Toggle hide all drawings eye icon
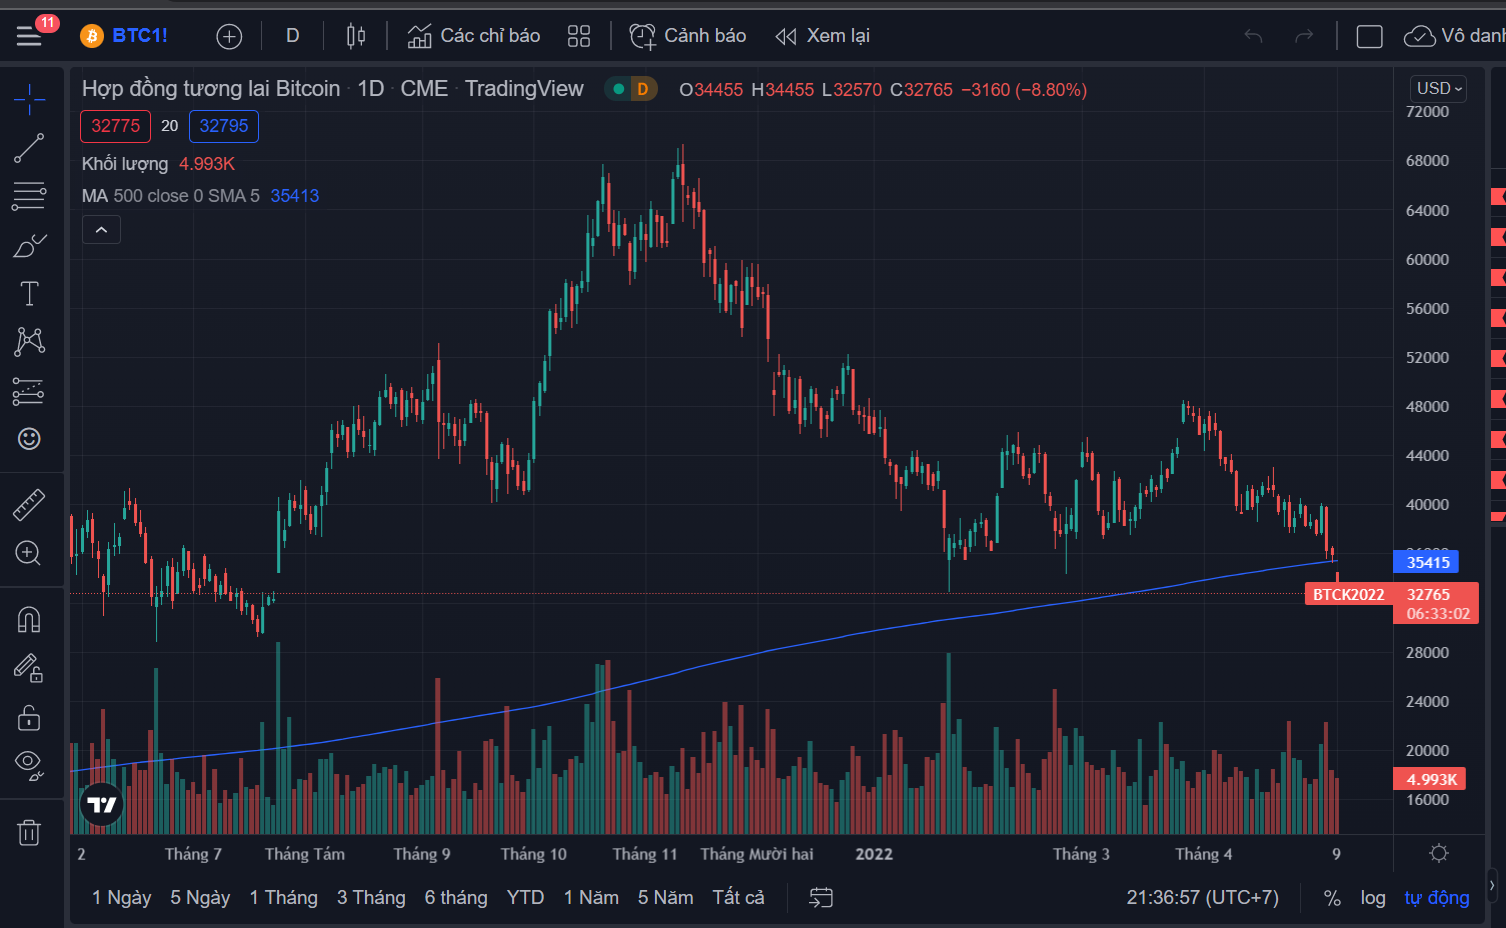 (29, 765)
